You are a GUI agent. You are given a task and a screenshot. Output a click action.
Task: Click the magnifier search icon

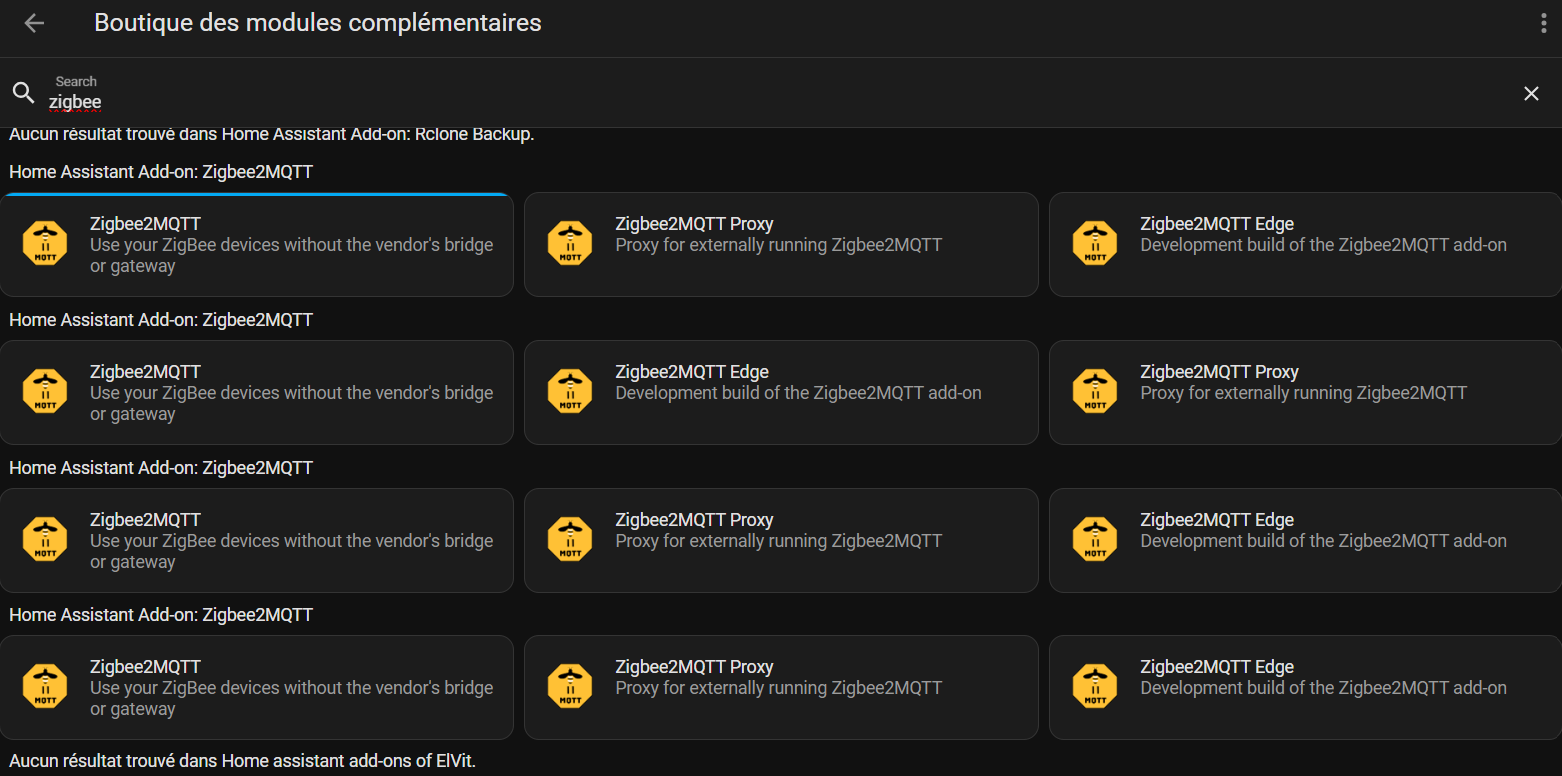(x=23, y=93)
